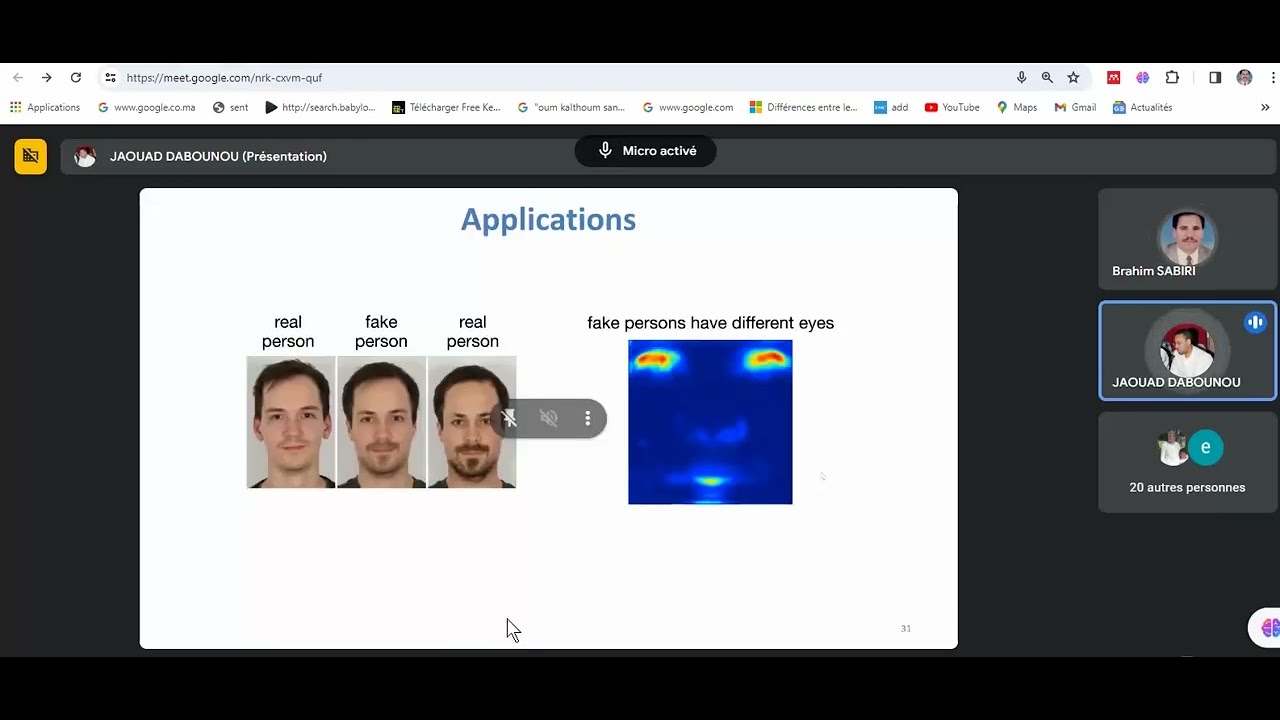This screenshot has height=720, width=1280.
Task: Click the blue speaking indicator on JAOUAD tile
Action: pos(1255,322)
